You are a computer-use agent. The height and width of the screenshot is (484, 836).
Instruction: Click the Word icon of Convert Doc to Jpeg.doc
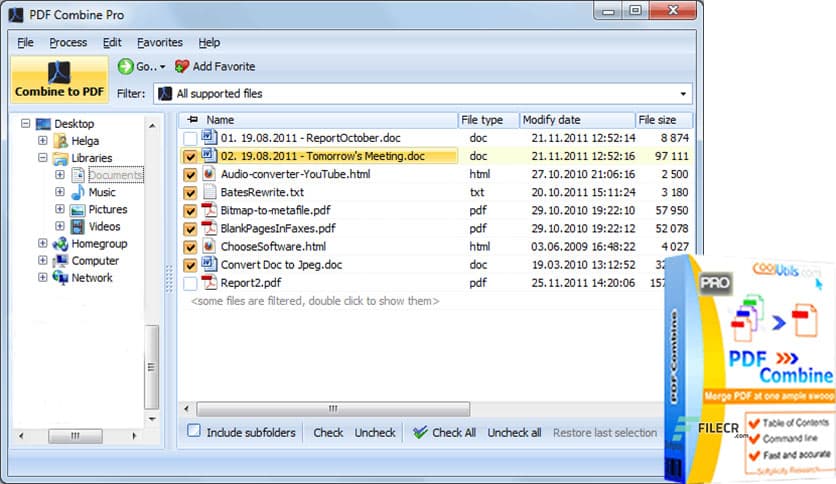click(x=209, y=264)
